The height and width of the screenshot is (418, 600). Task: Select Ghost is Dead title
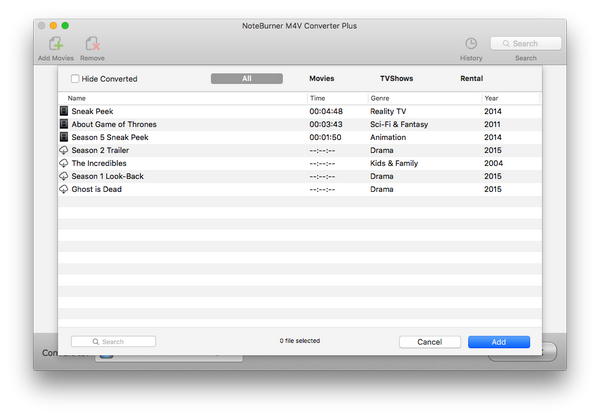96,189
